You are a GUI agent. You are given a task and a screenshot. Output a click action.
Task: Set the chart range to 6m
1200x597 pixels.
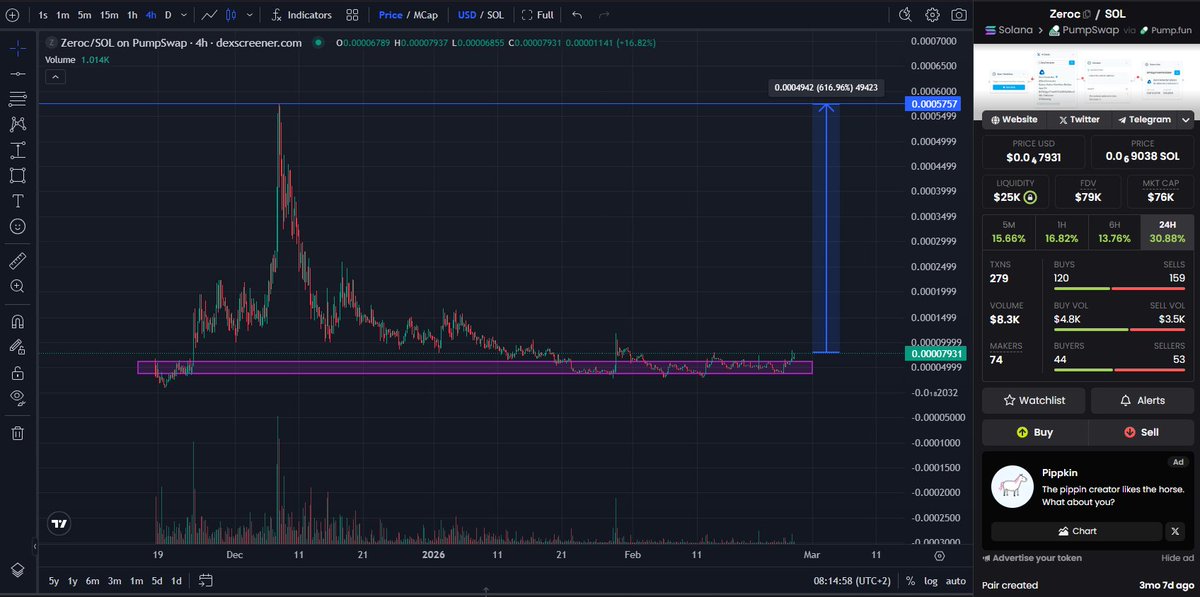click(92, 581)
